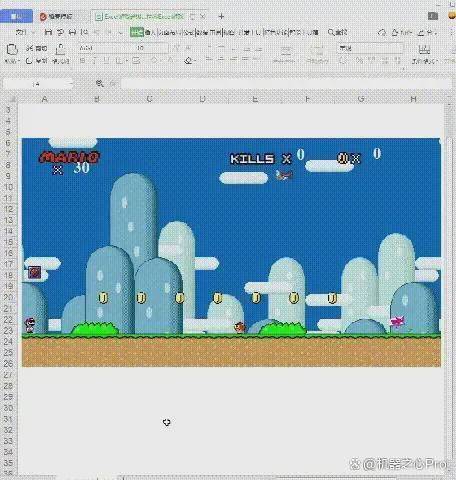The image size is (456, 480).
Task: Click the cloud sync icon
Action: pyautogui.click(x=382, y=32)
